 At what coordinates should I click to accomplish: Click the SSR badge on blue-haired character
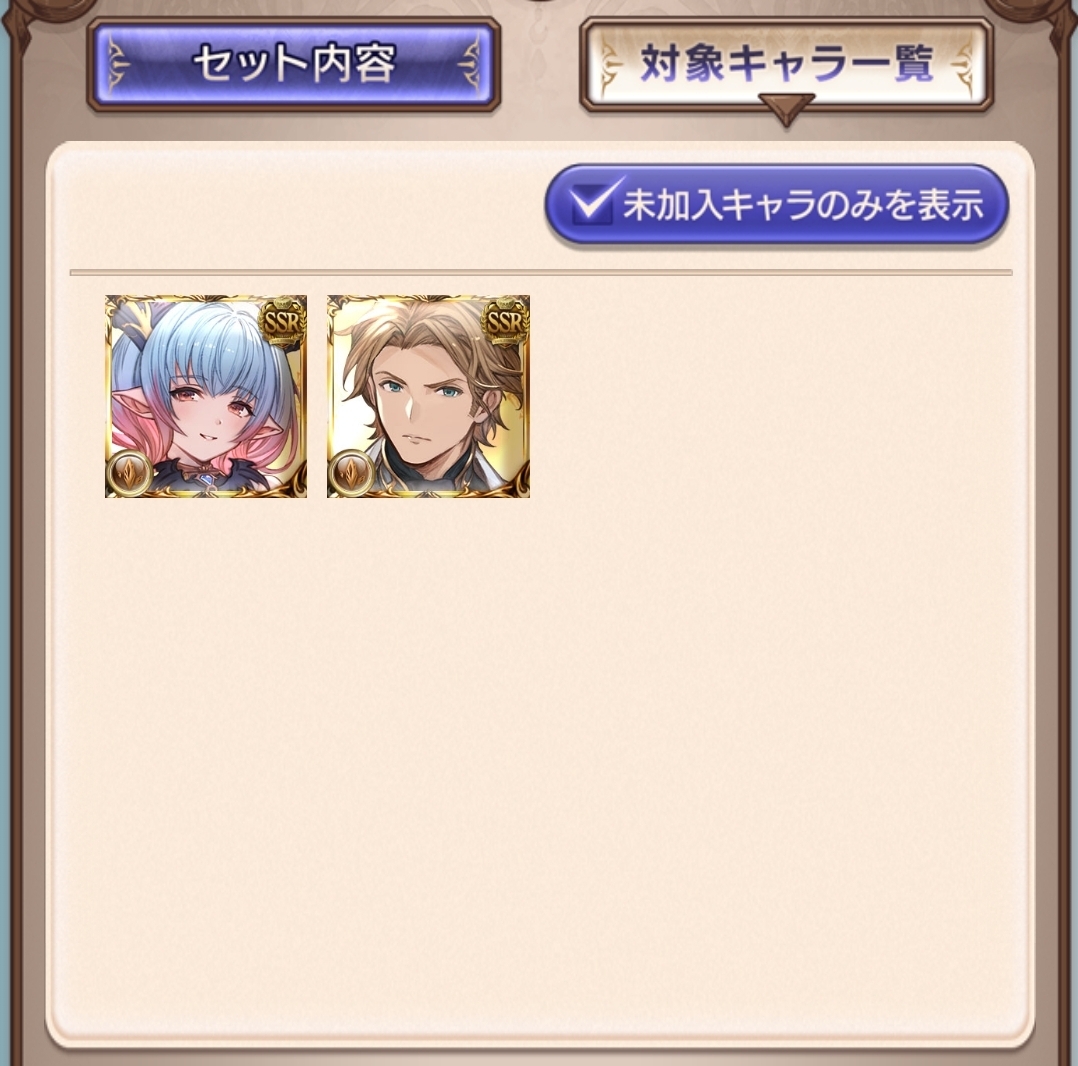point(283,323)
